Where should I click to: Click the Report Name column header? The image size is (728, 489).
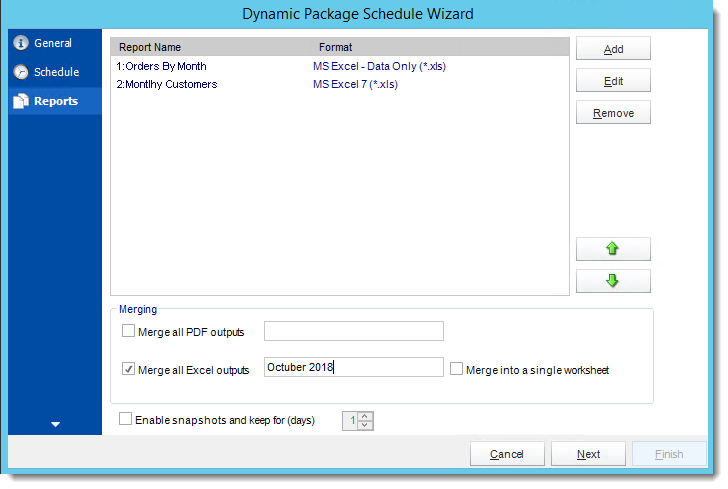(211, 47)
